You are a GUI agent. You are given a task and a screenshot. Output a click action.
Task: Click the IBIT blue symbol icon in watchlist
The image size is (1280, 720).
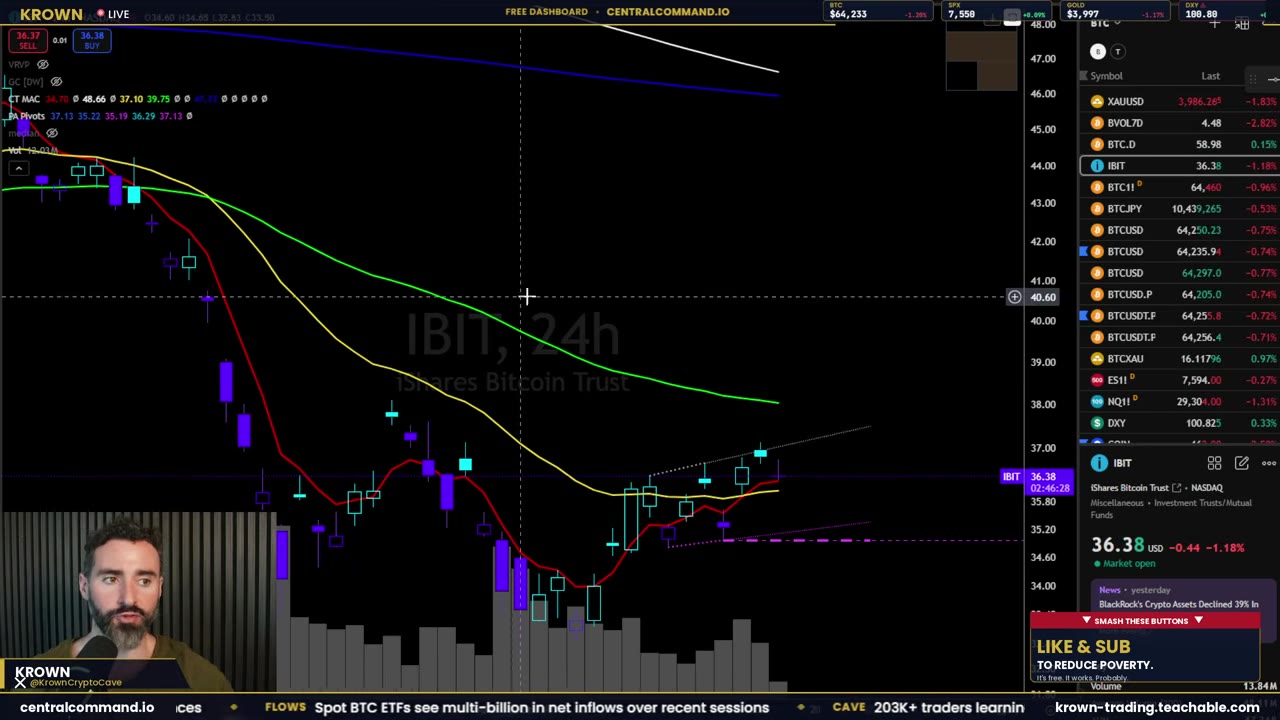tap(1097, 166)
